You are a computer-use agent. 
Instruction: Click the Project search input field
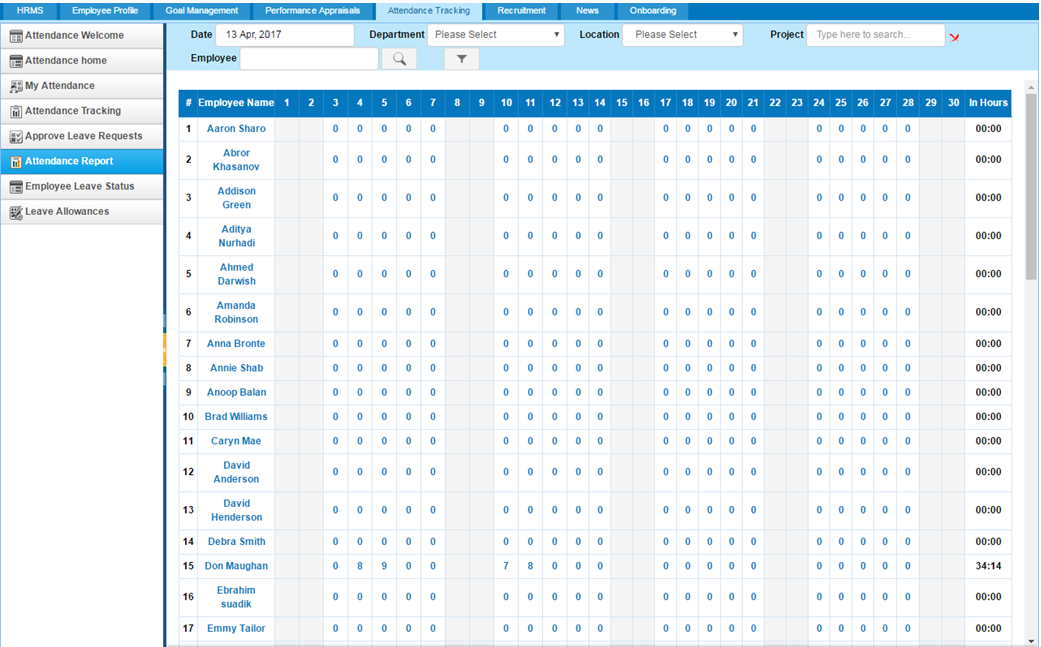tap(876, 35)
